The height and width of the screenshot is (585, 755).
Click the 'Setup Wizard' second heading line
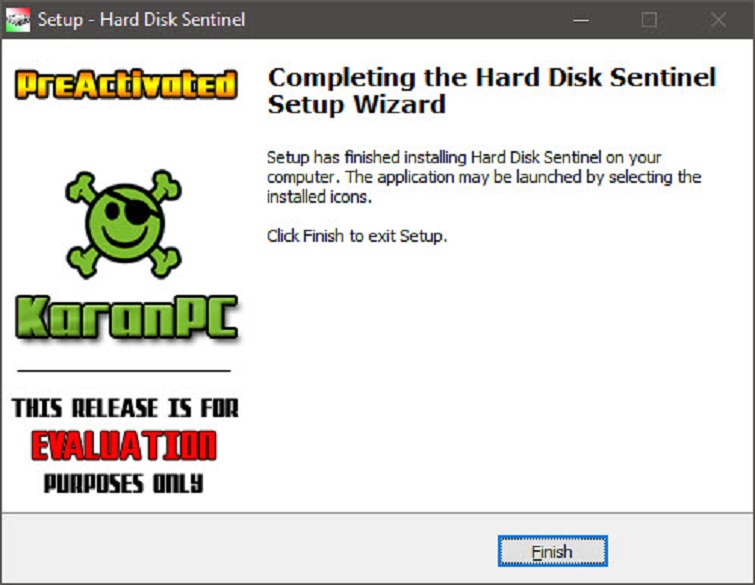357,104
